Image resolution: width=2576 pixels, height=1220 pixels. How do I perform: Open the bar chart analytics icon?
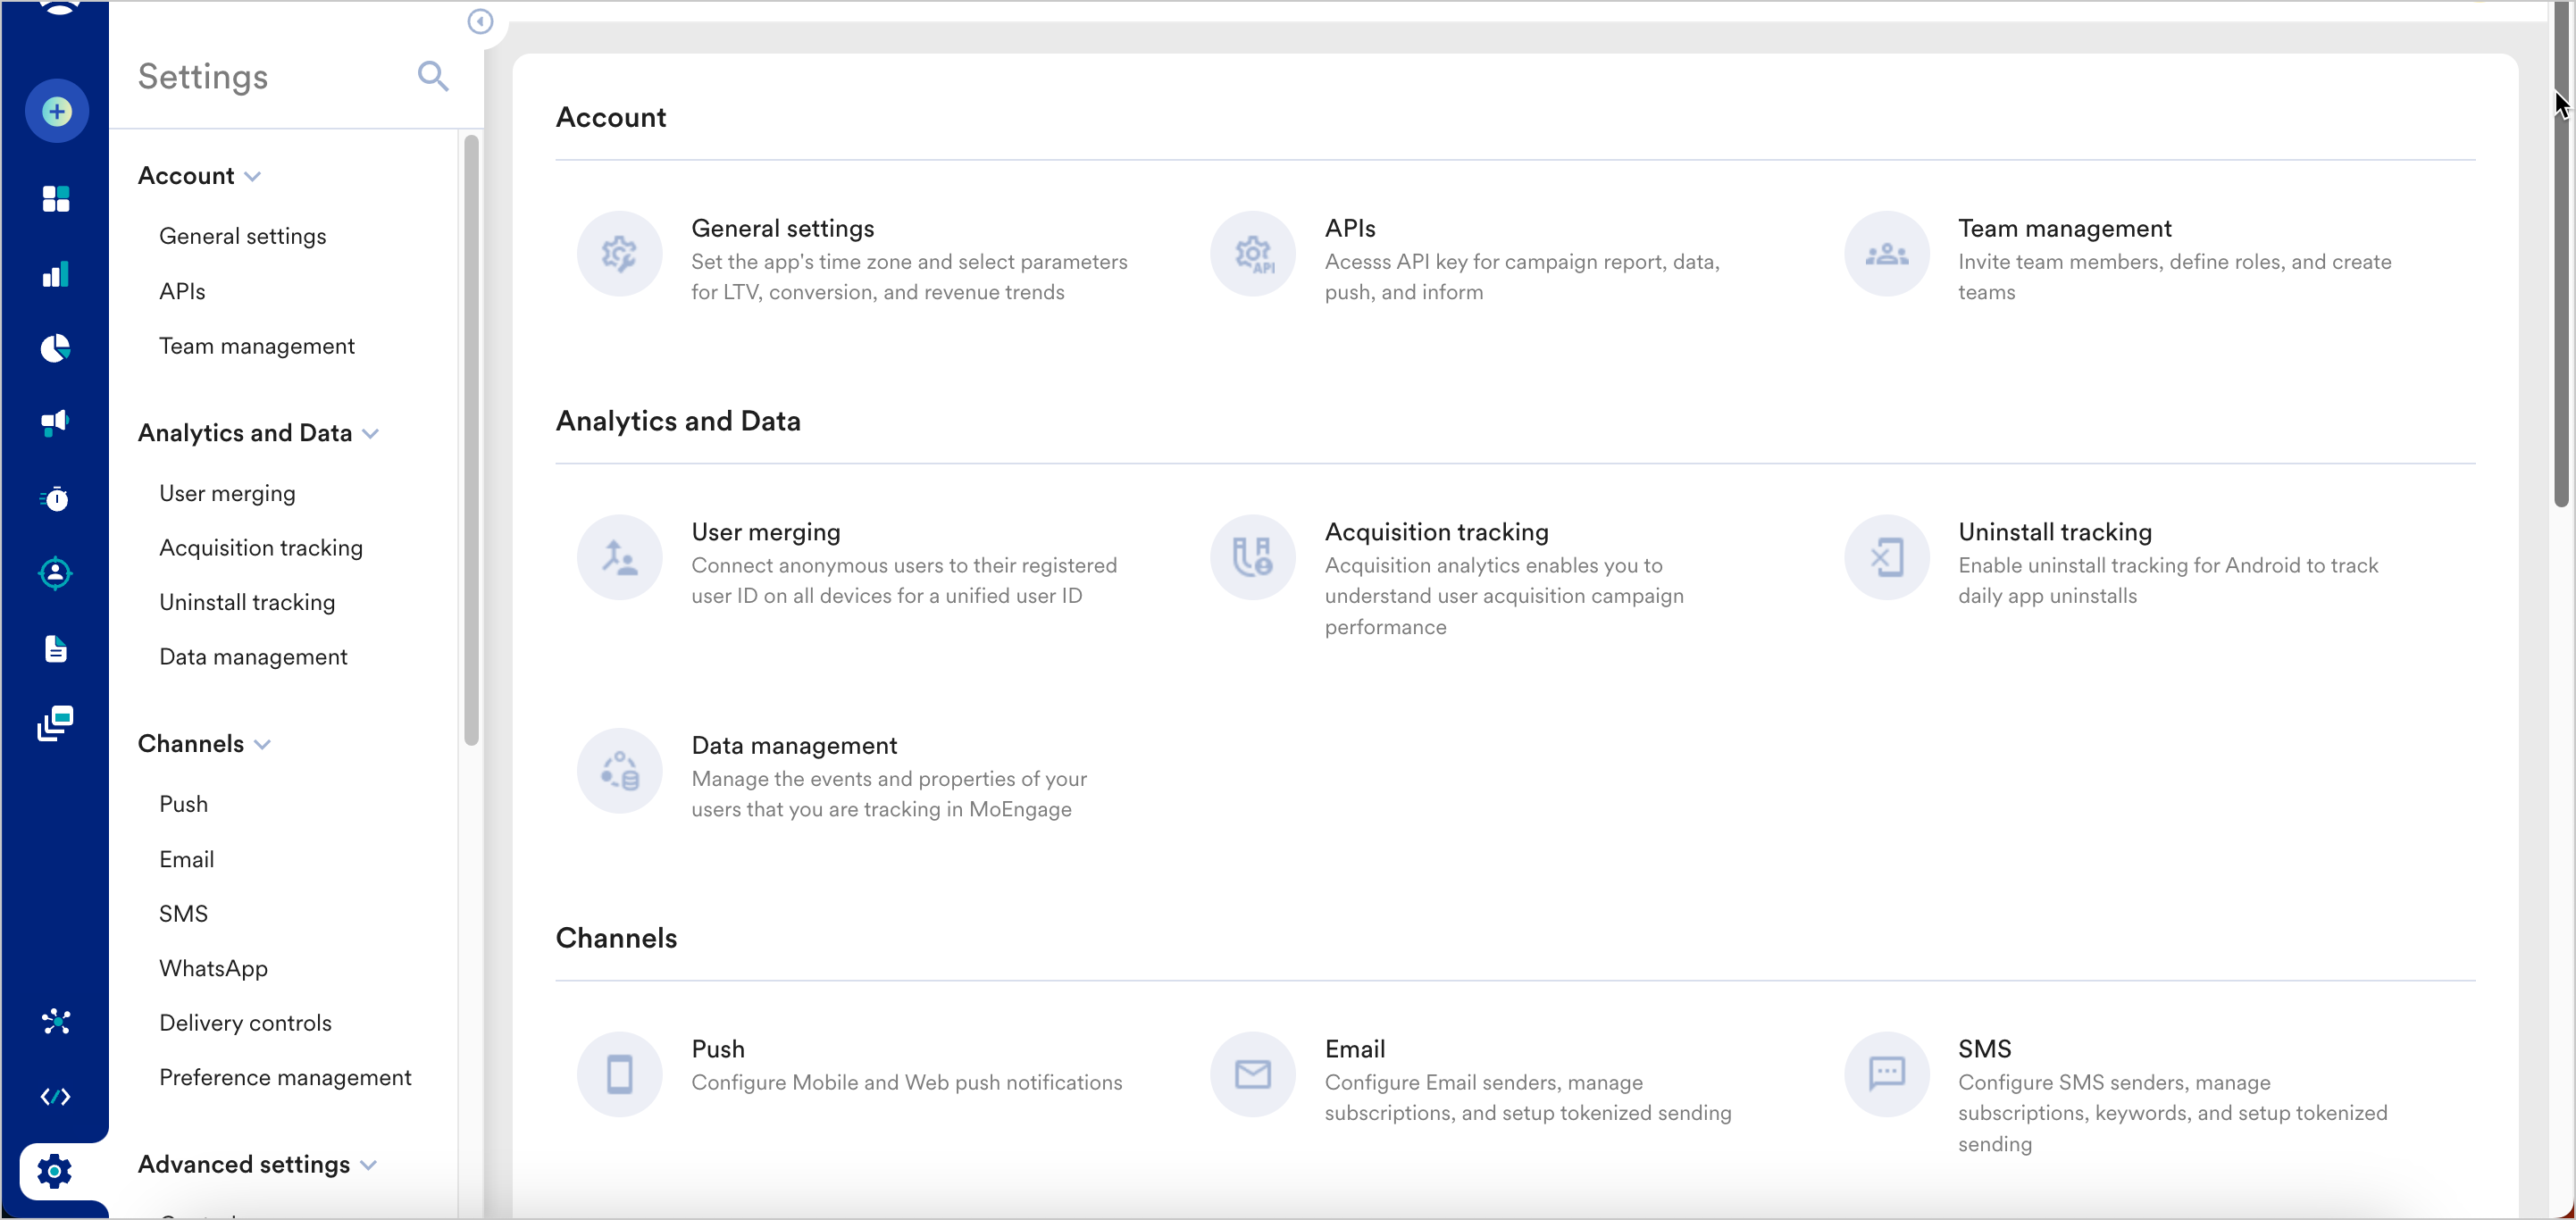click(56, 274)
